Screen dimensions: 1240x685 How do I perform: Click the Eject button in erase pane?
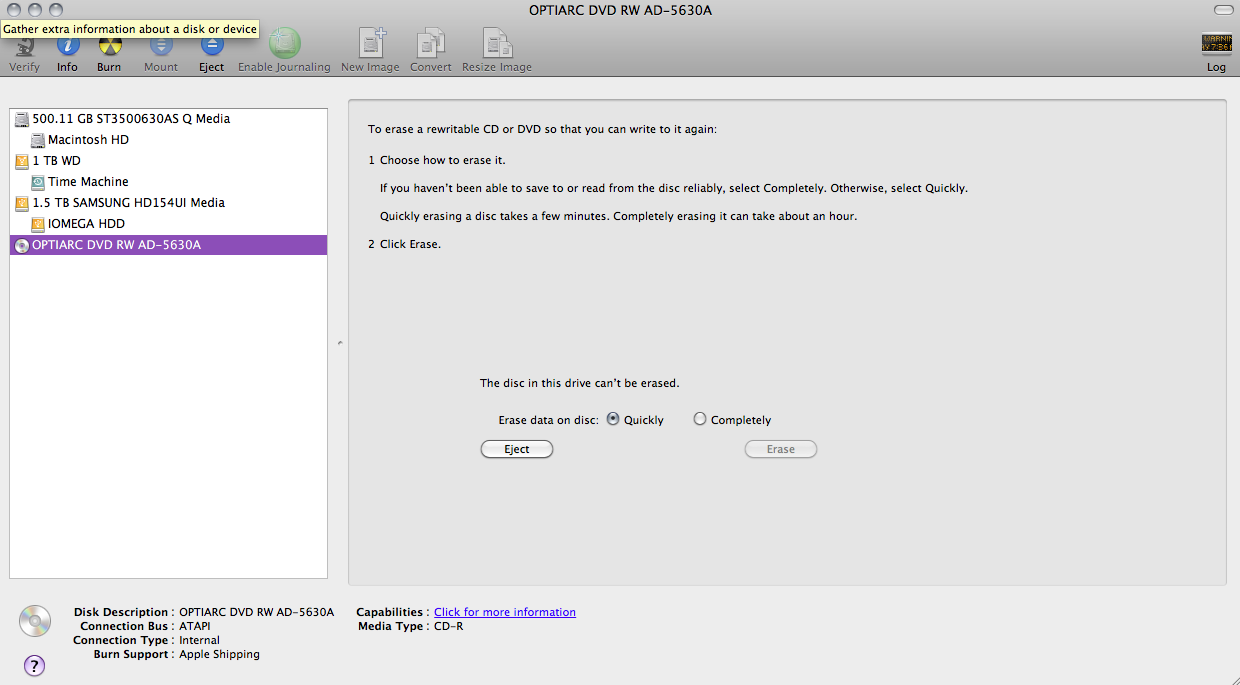click(517, 449)
